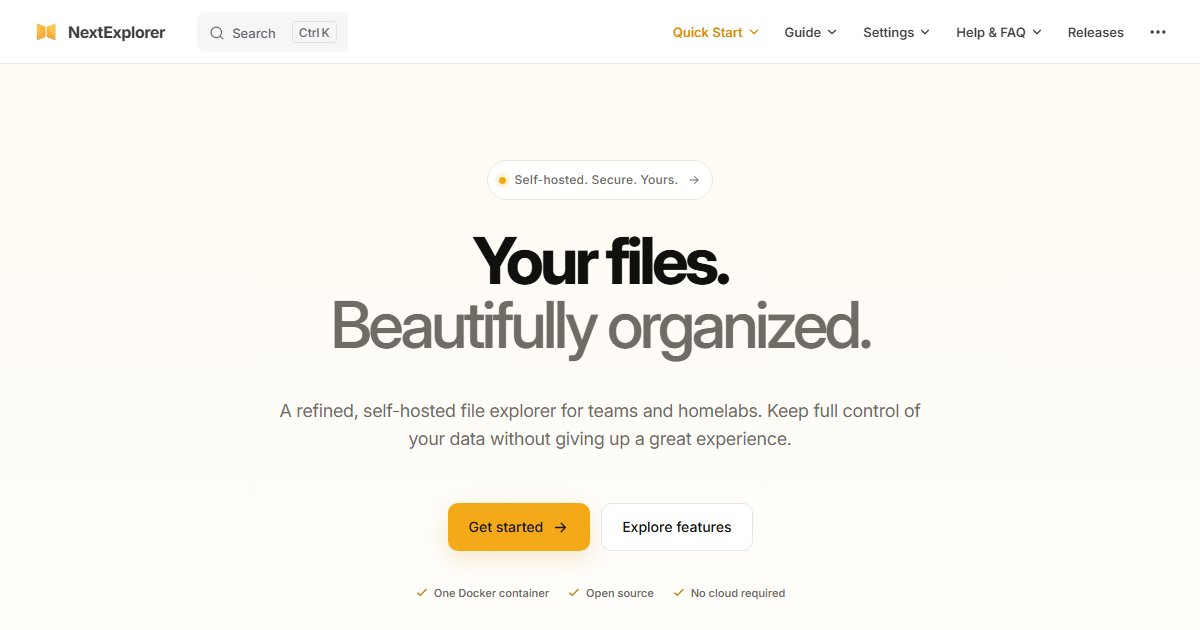Click the orange dot in the Self-hosted badge
Screen dimensions: 1200x630
click(x=502, y=180)
